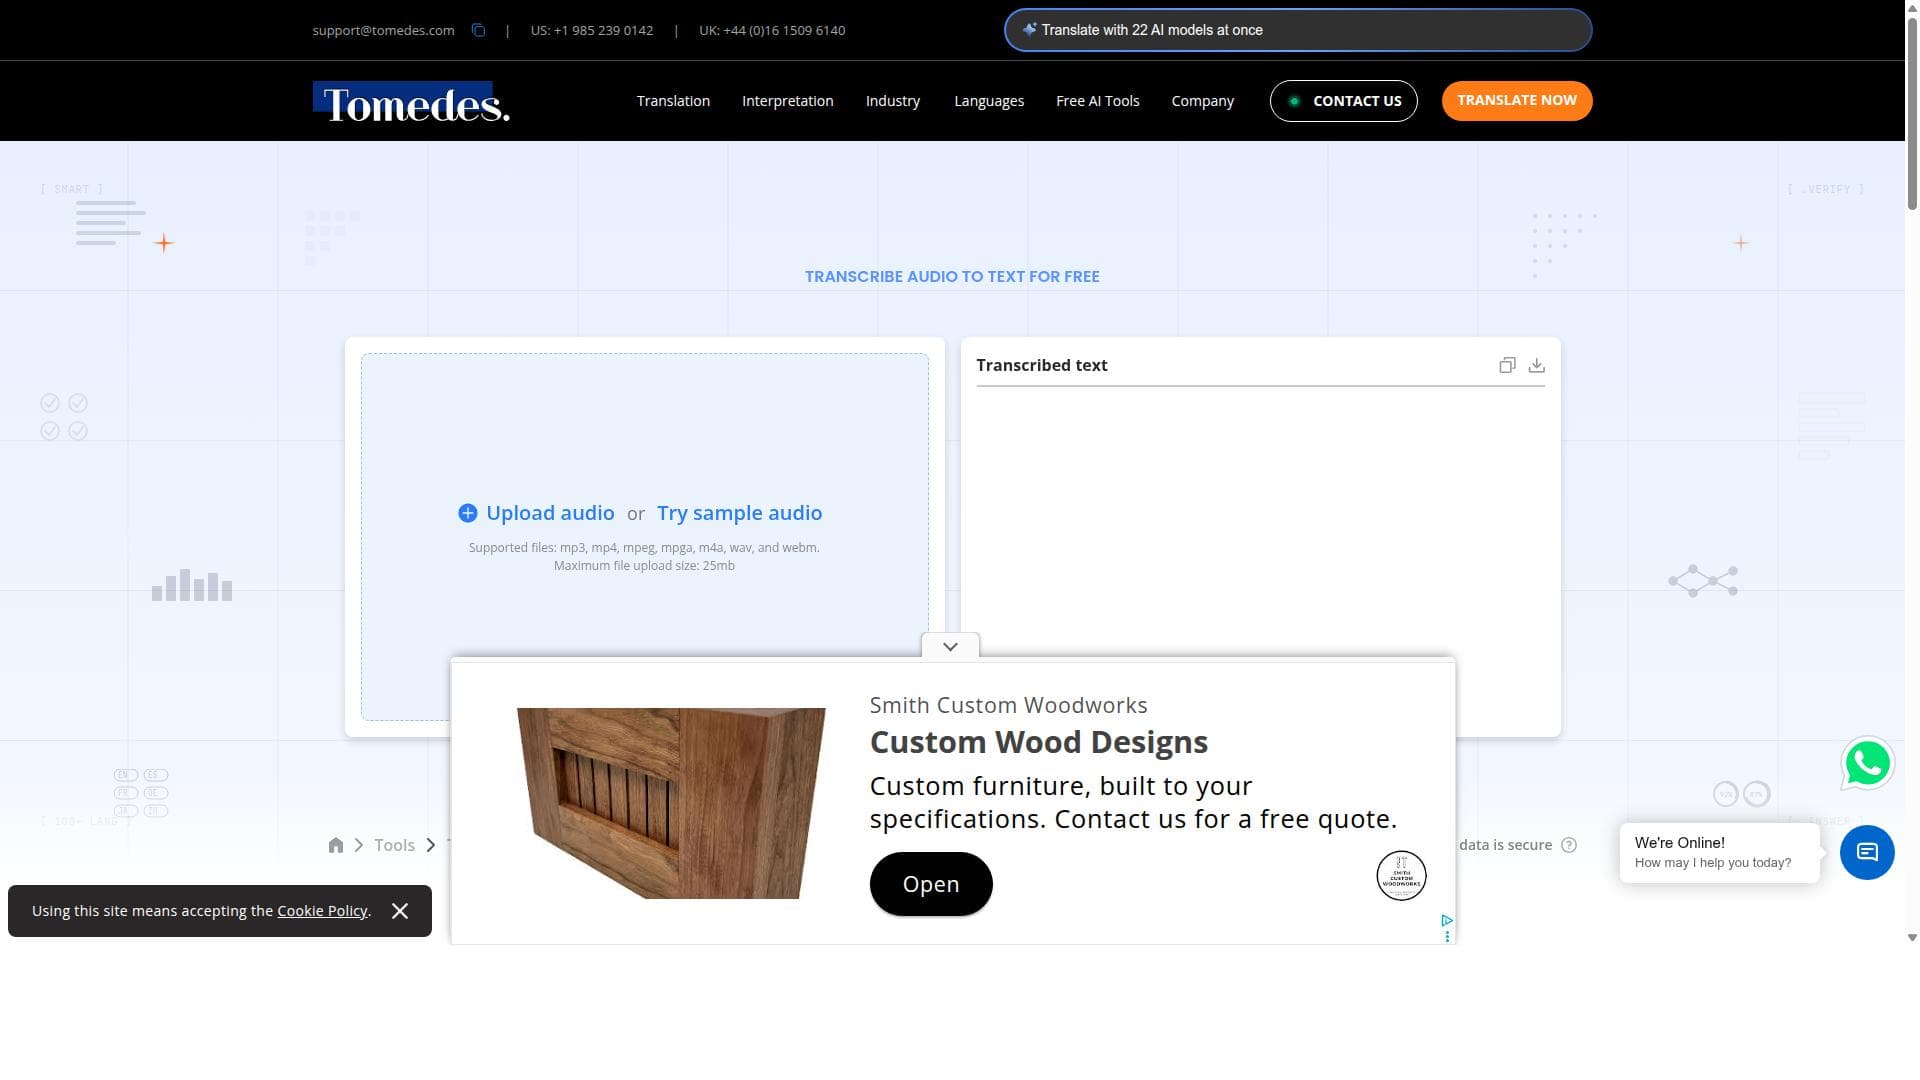Click the Tools breadcrumb link
Screen dimensions: 1920x1080
pos(394,845)
